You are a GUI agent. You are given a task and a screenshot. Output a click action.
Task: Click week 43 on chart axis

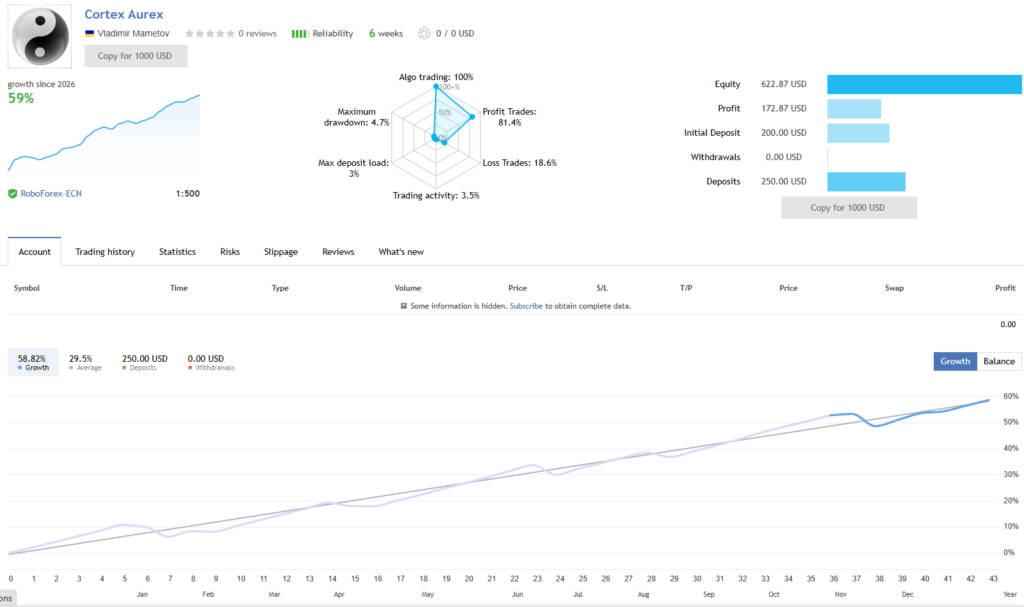pyautogui.click(x=993, y=578)
